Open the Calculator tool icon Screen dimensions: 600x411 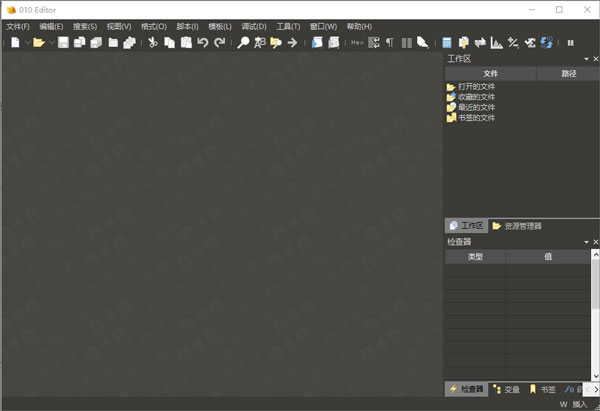click(x=447, y=42)
